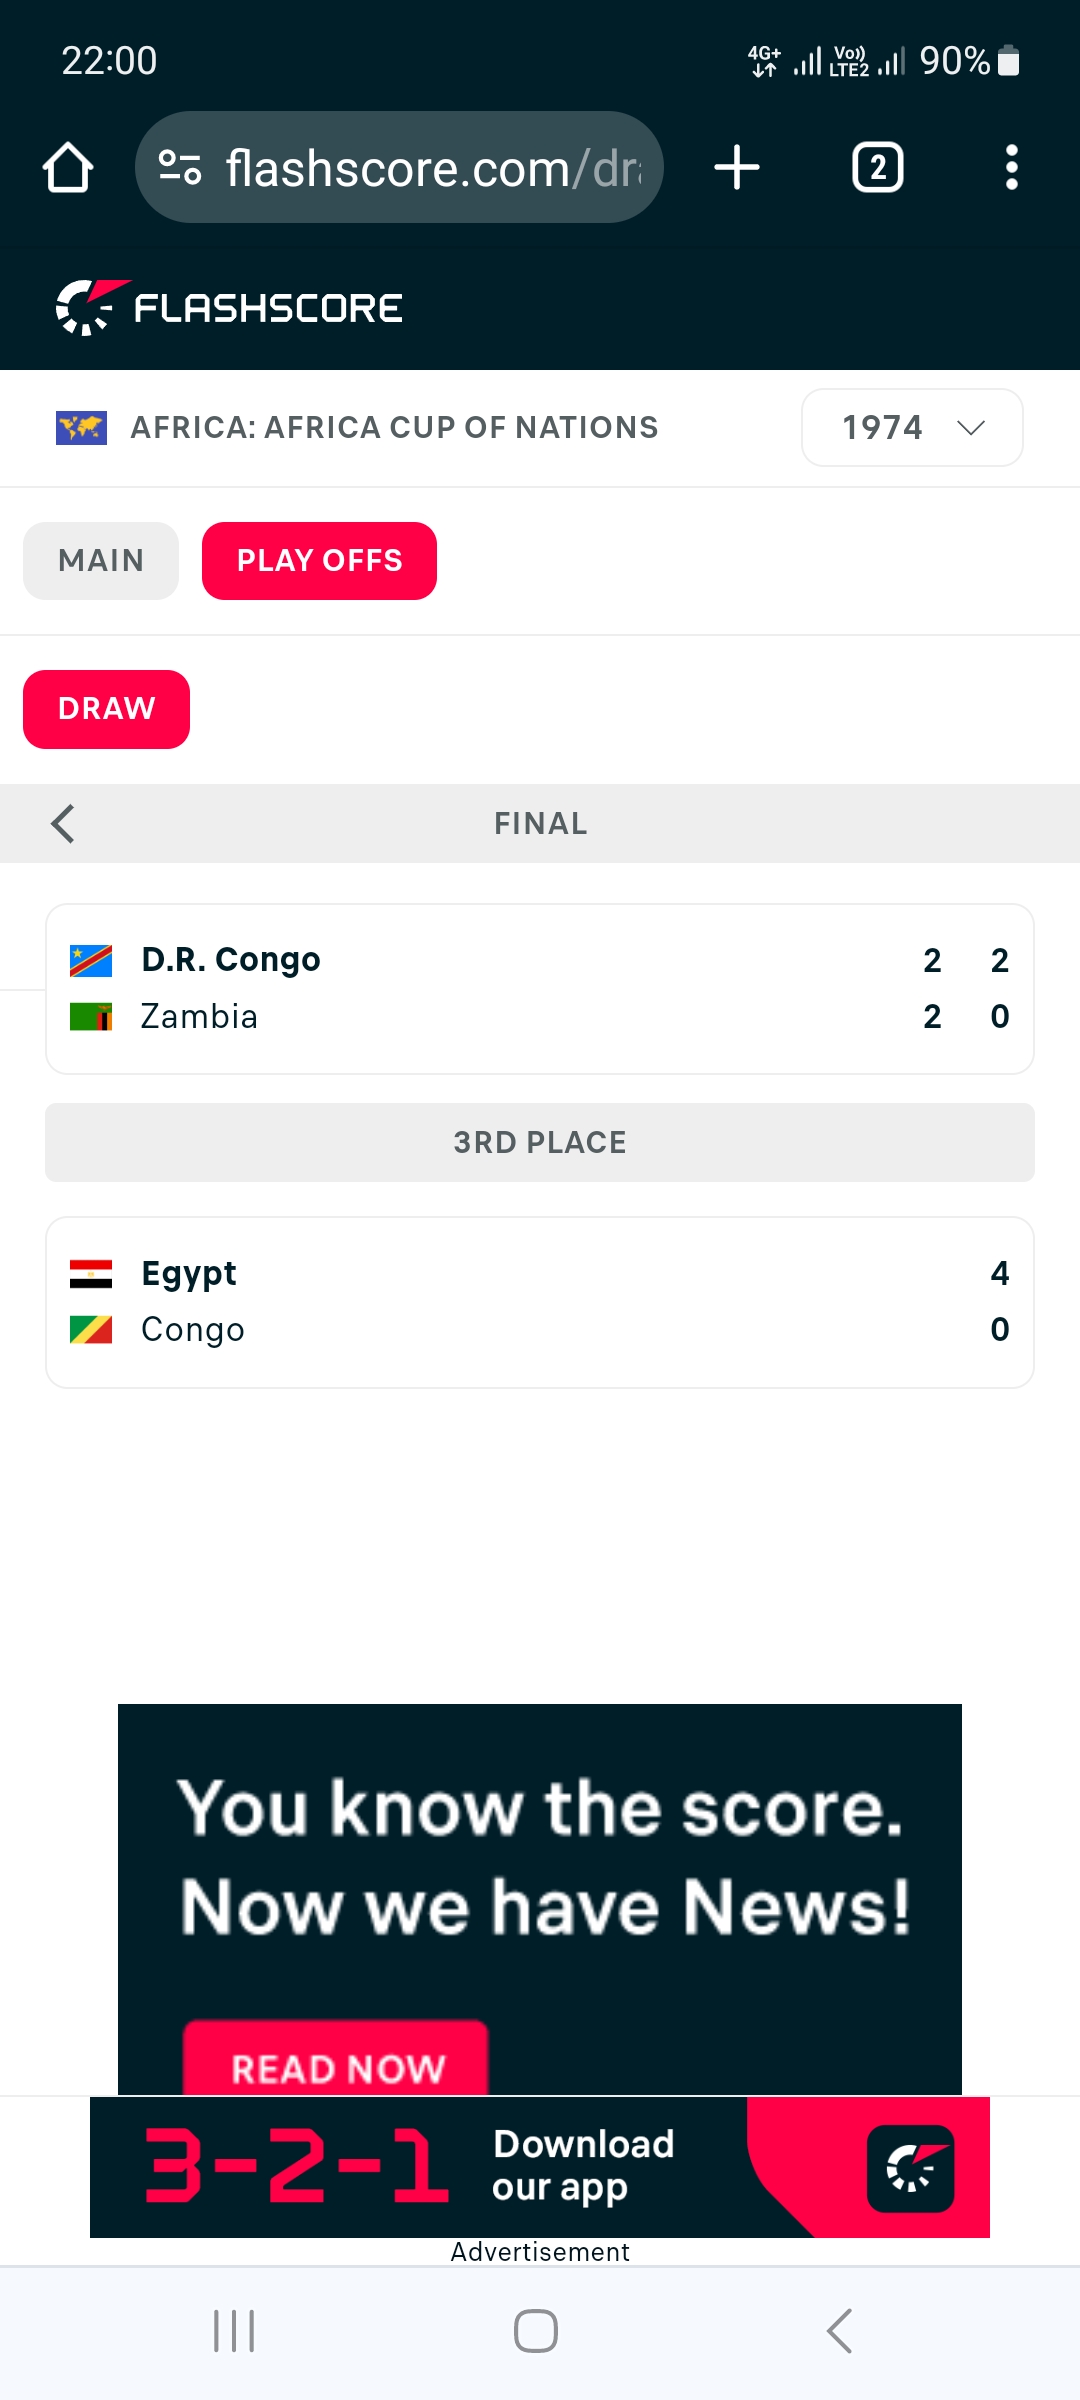Open the Egypt vs Congo match

coord(540,1302)
